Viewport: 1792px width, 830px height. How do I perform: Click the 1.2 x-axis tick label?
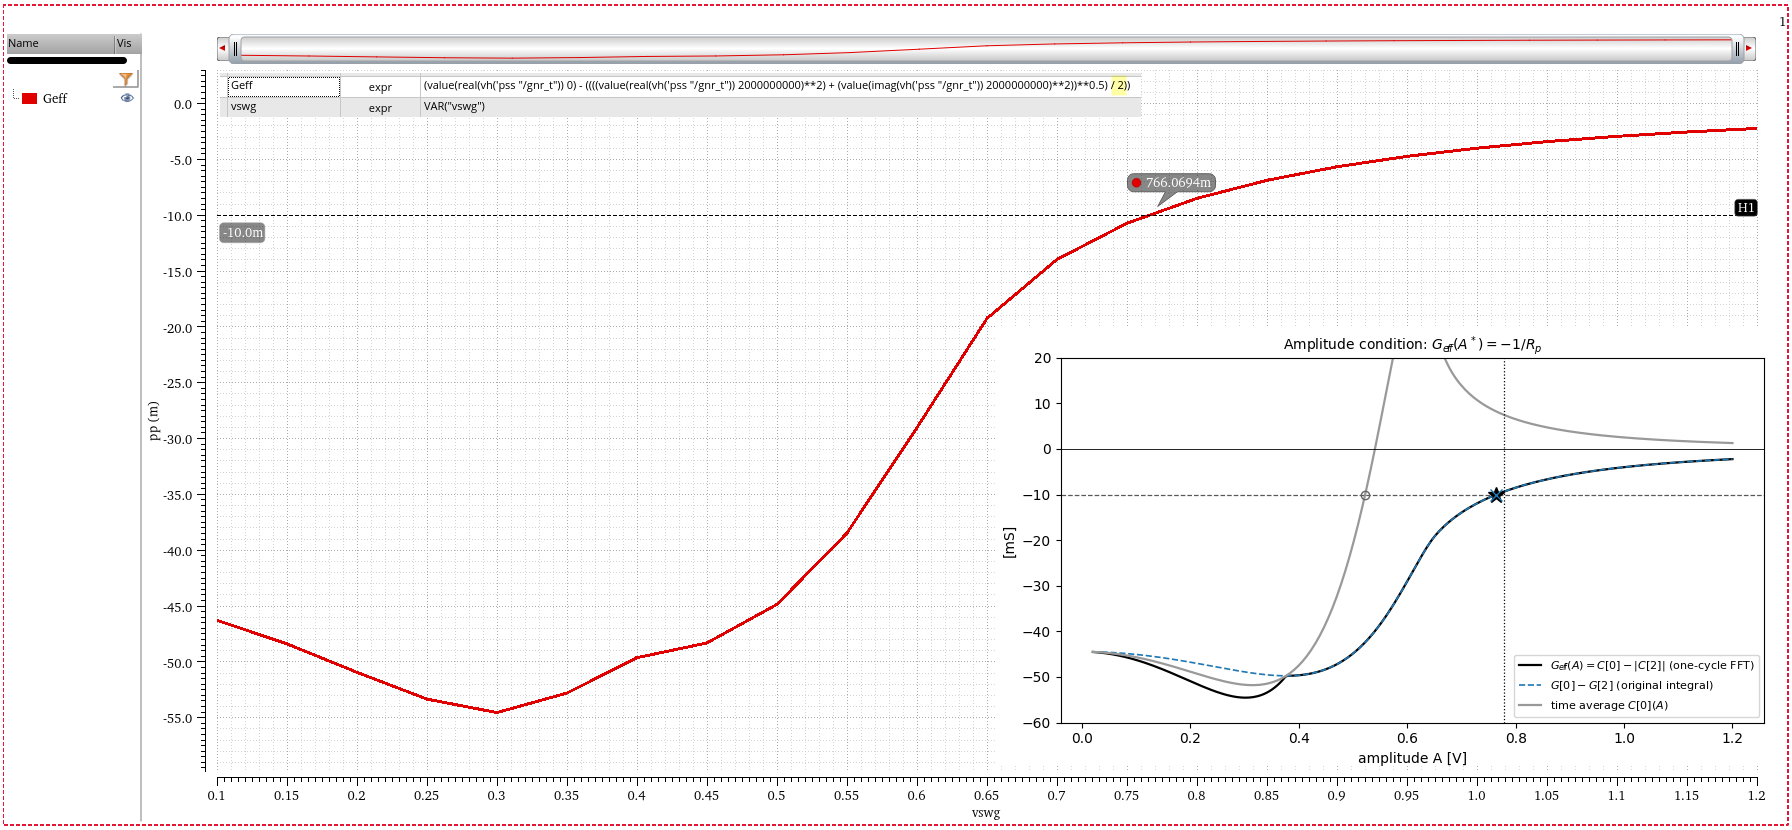(x=1756, y=796)
